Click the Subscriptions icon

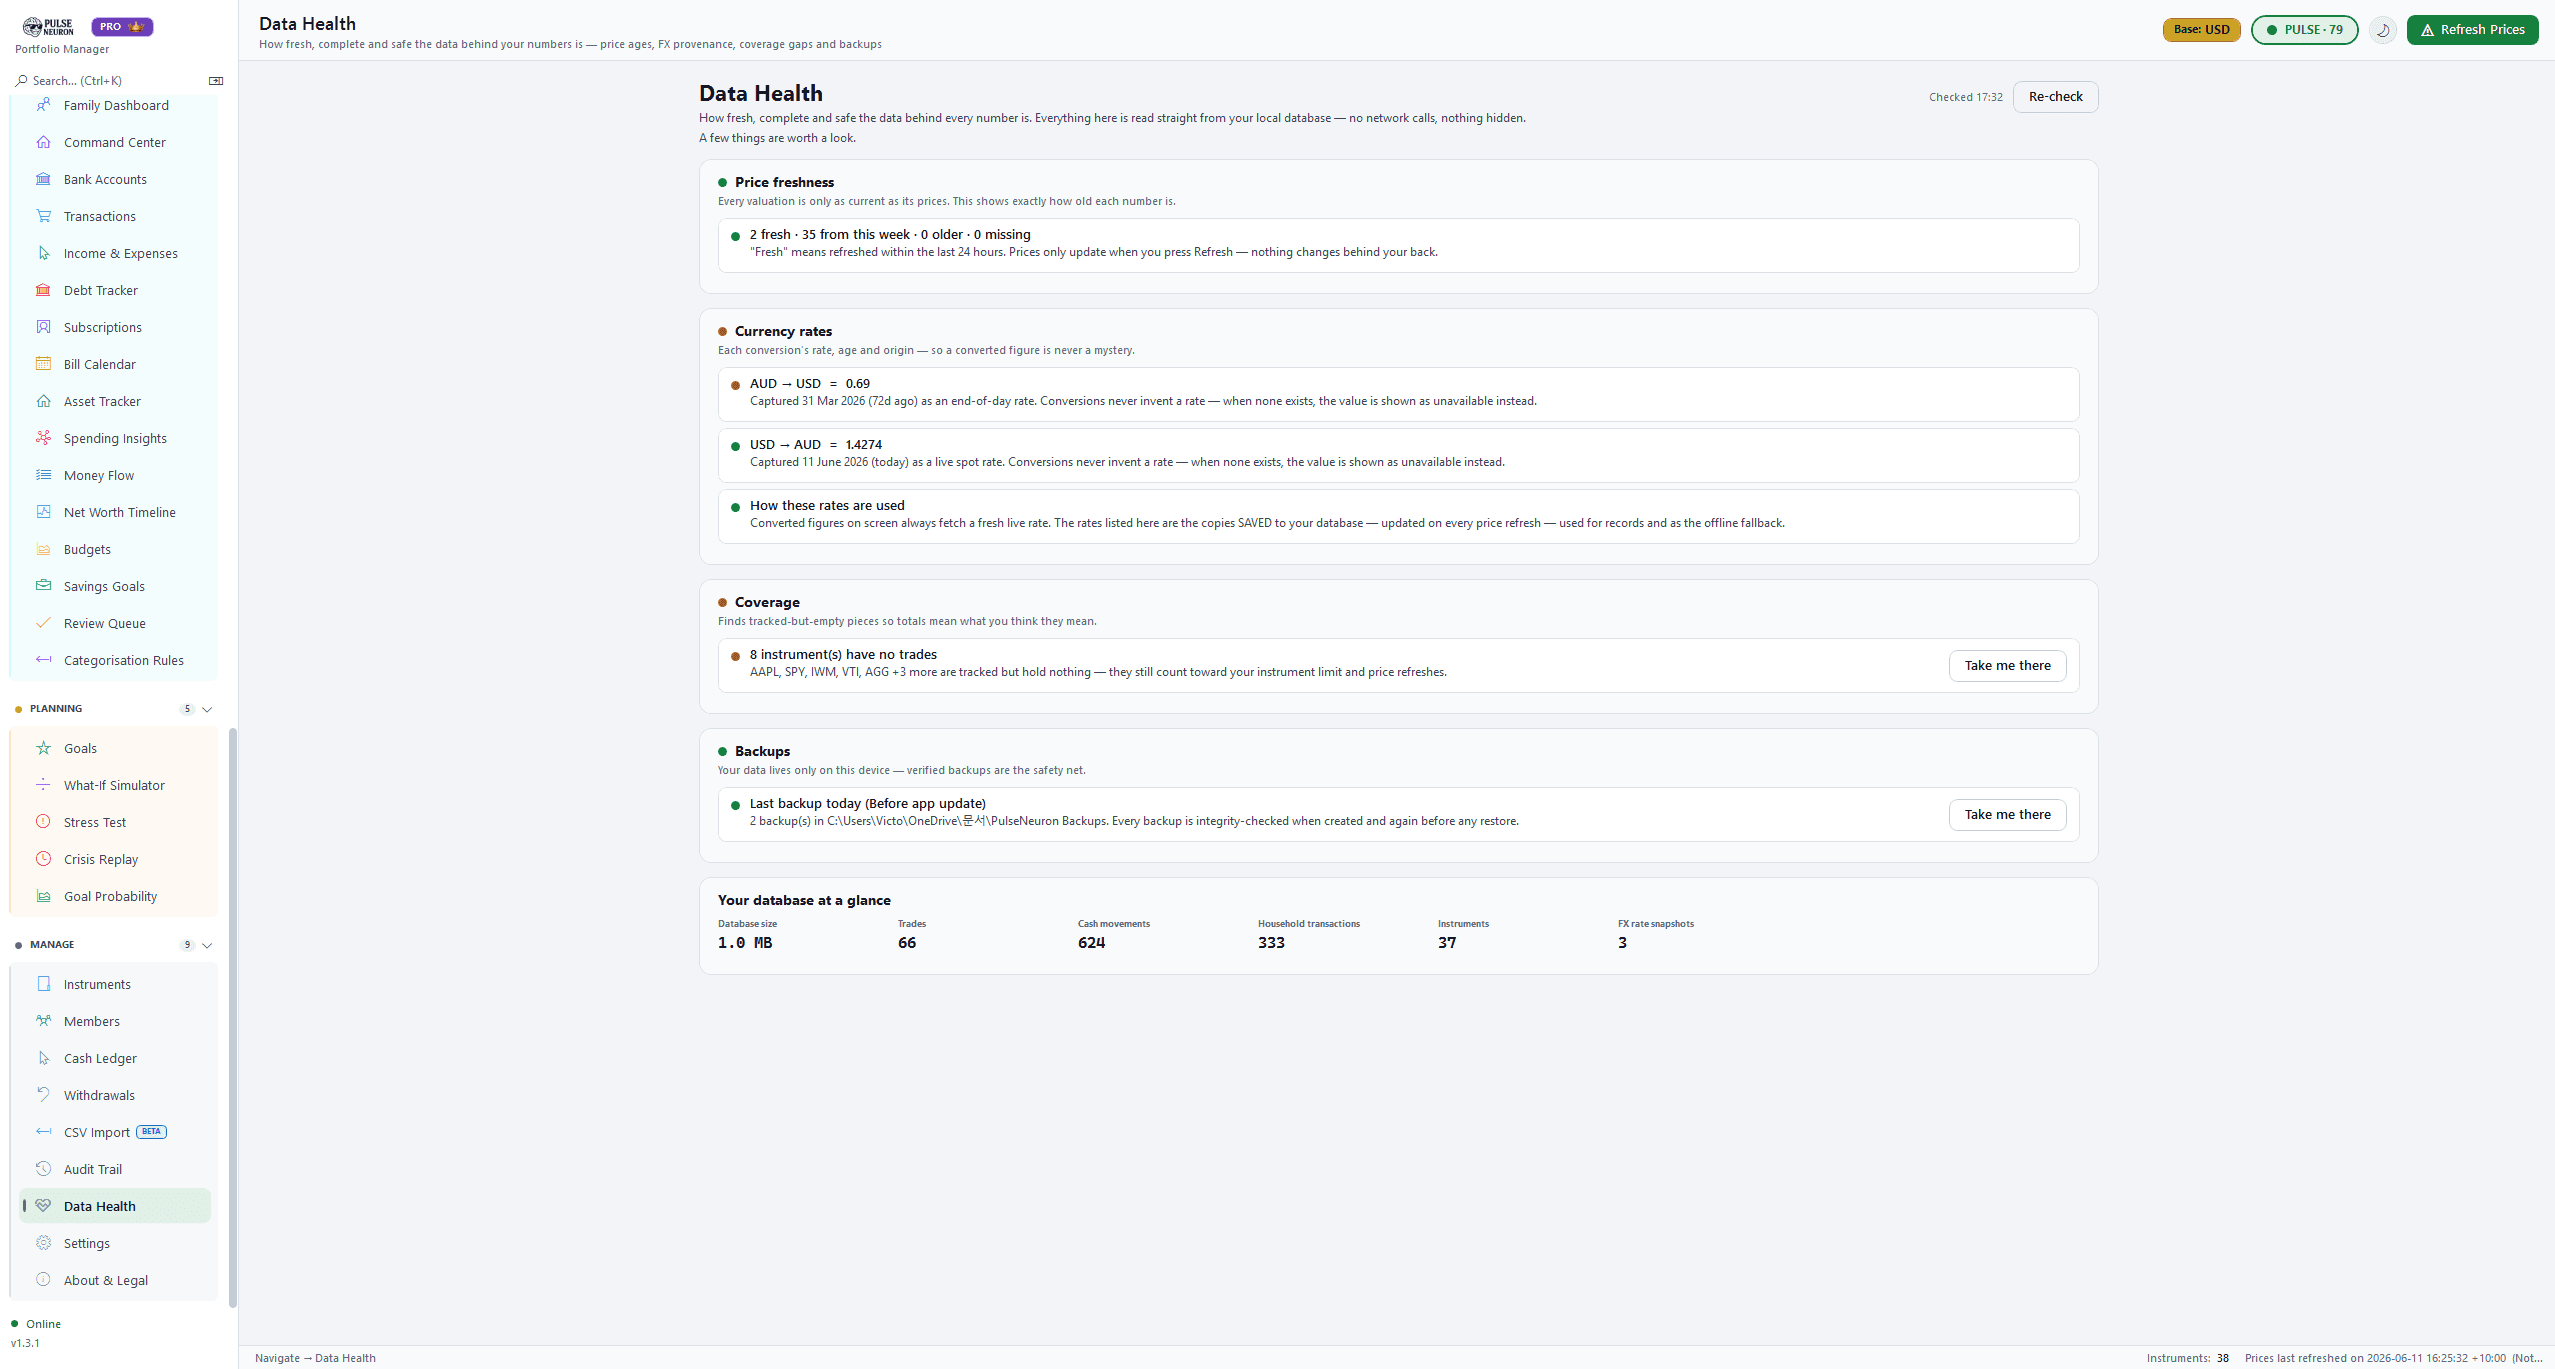click(x=43, y=327)
